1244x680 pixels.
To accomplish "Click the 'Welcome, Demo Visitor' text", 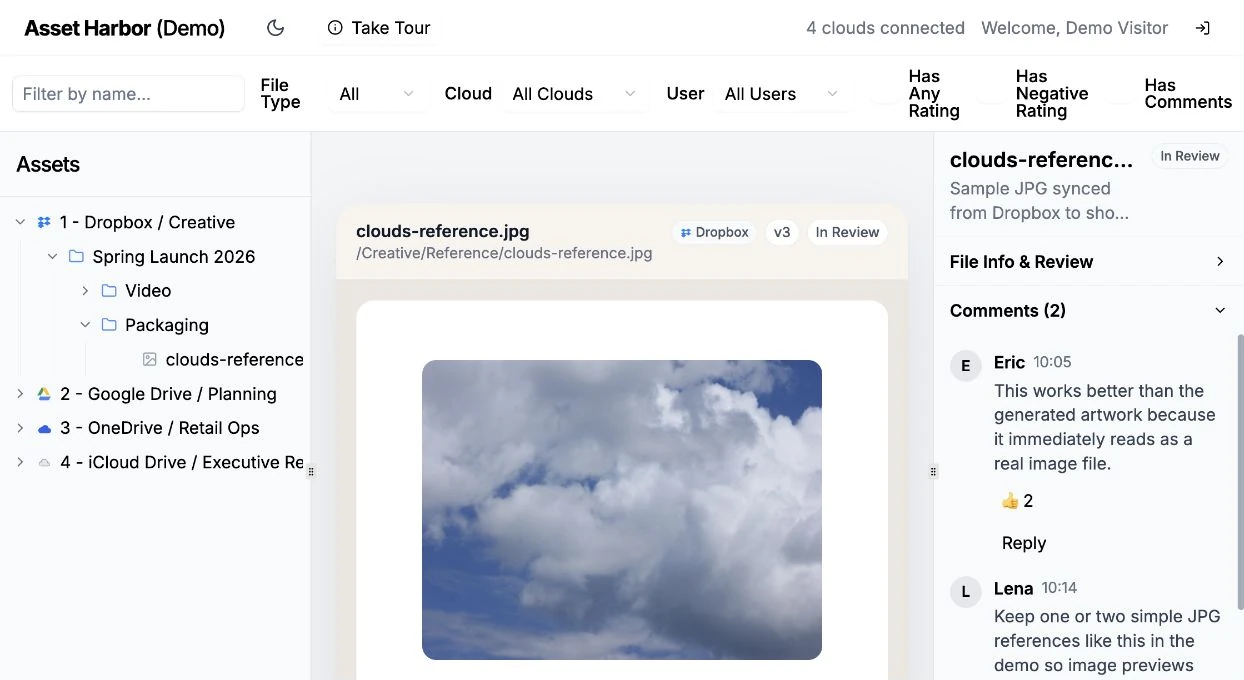I will pyautogui.click(x=1075, y=28).
